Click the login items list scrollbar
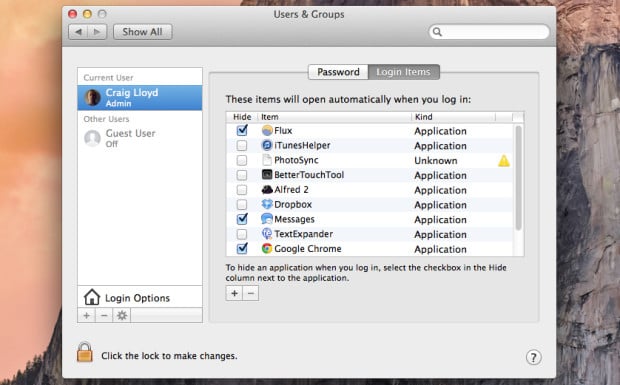 coord(518,178)
